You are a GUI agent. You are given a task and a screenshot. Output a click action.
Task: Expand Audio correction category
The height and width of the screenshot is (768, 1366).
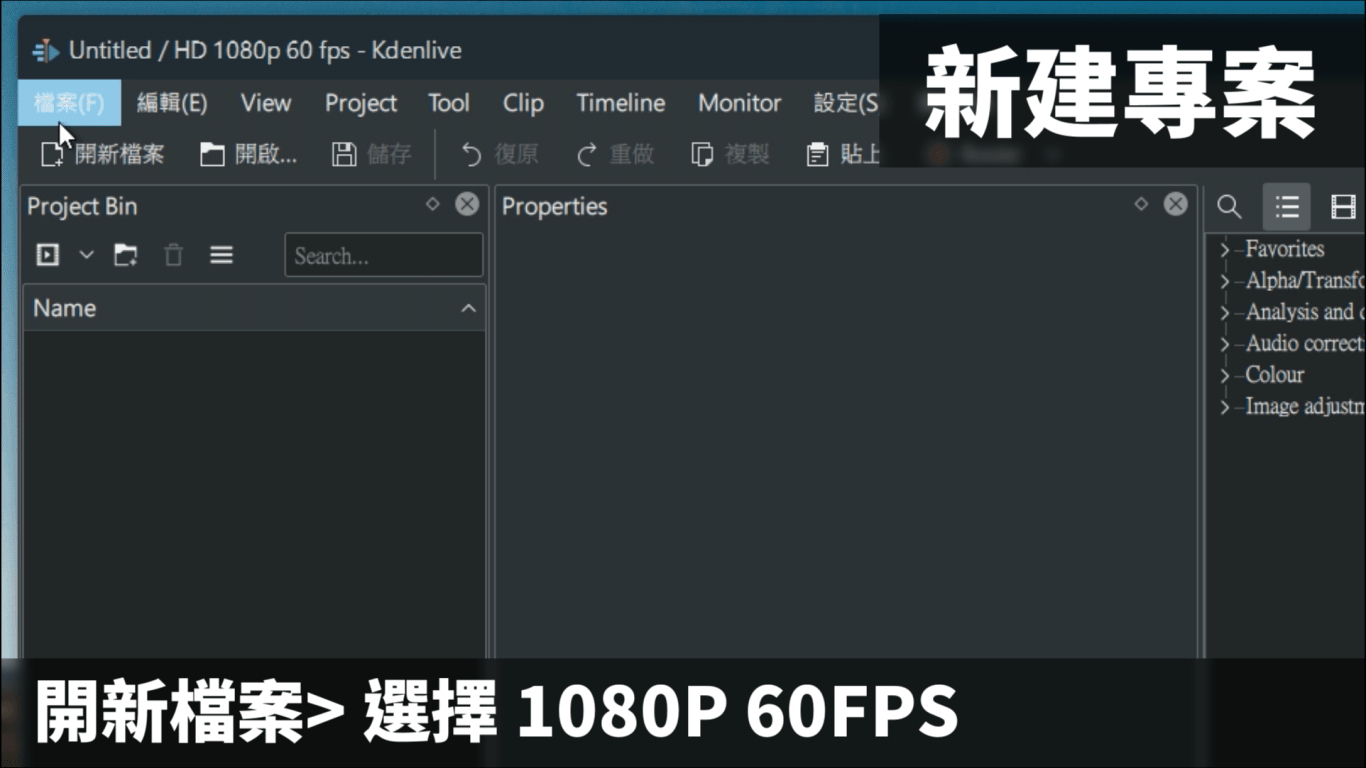[x=1225, y=344]
